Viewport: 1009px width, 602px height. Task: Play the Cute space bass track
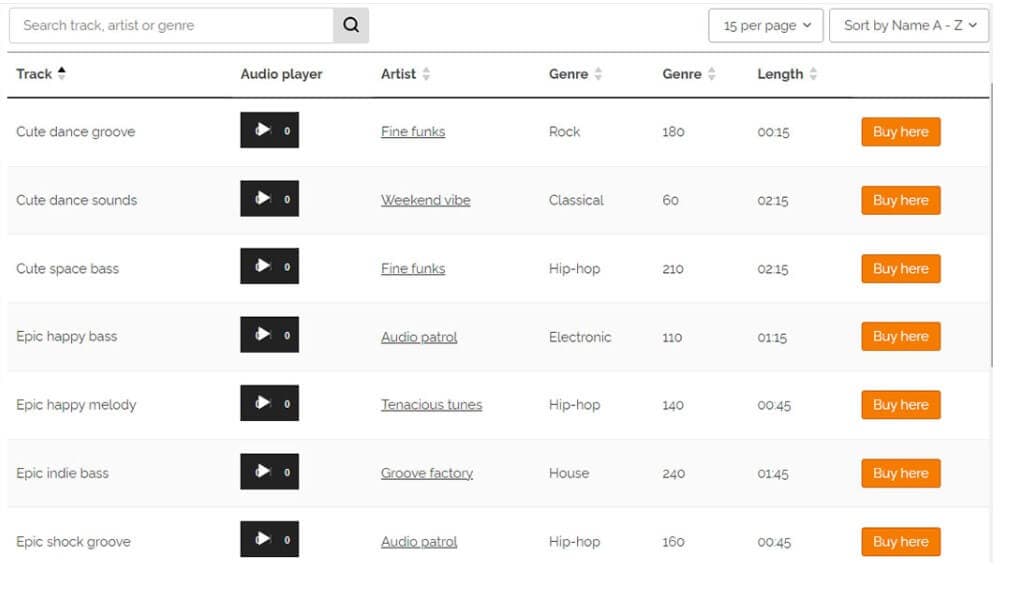[262, 267]
